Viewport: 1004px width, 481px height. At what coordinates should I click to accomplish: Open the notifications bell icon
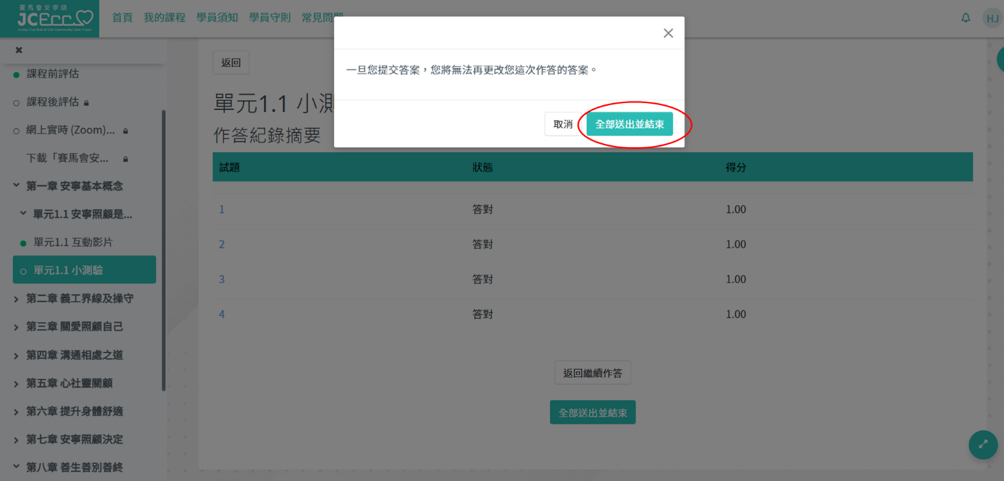click(x=965, y=18)
